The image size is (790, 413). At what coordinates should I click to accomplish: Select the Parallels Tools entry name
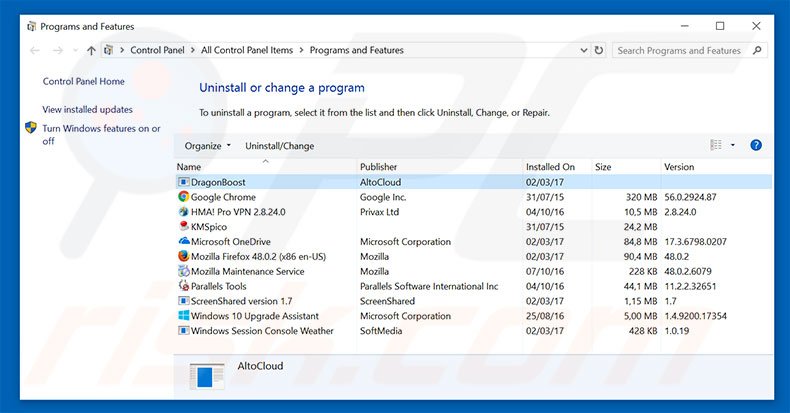coord(219,286)
